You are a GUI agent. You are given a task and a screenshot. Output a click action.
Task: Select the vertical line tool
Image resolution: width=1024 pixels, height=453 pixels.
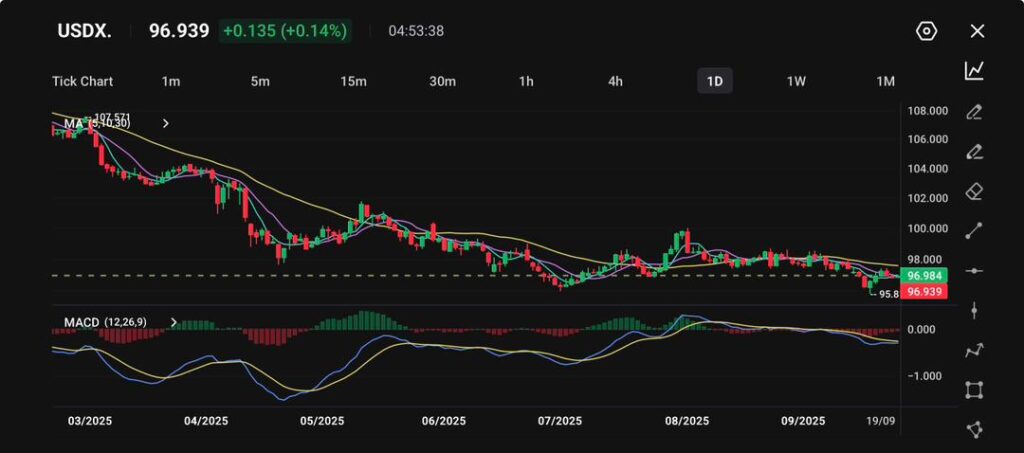[974, 310]
